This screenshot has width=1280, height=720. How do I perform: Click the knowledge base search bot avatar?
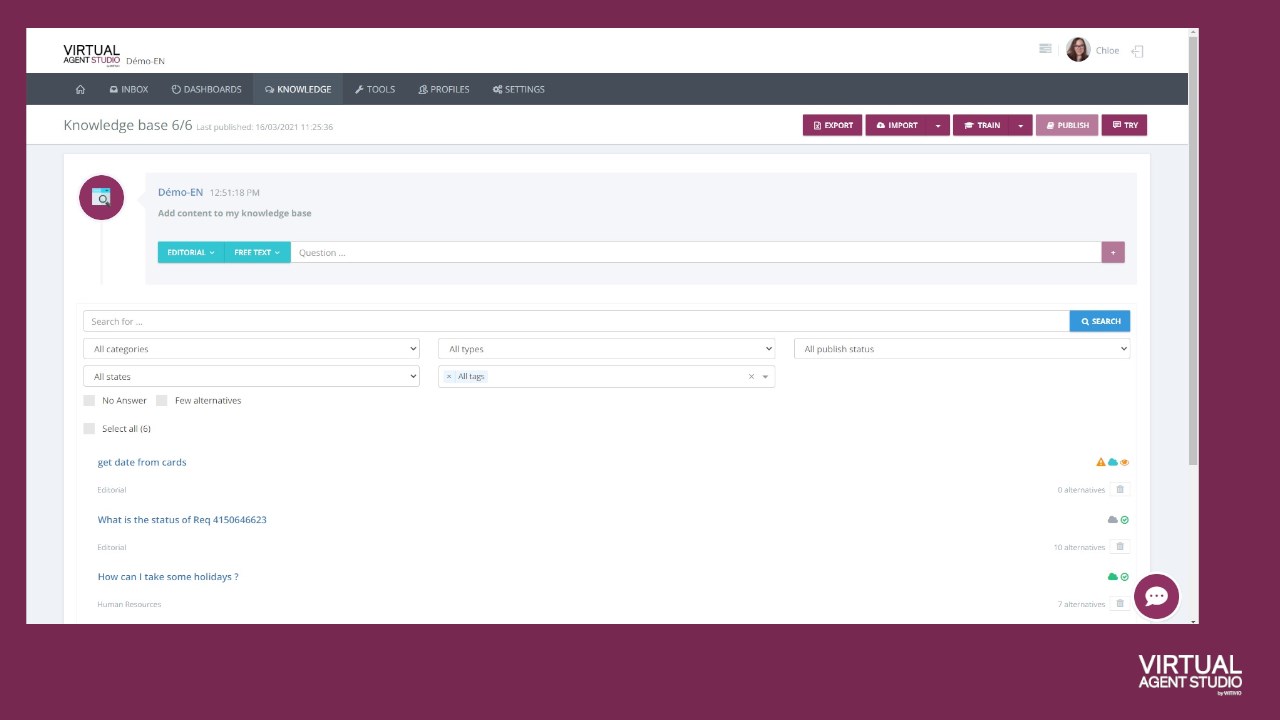point(101,197)
